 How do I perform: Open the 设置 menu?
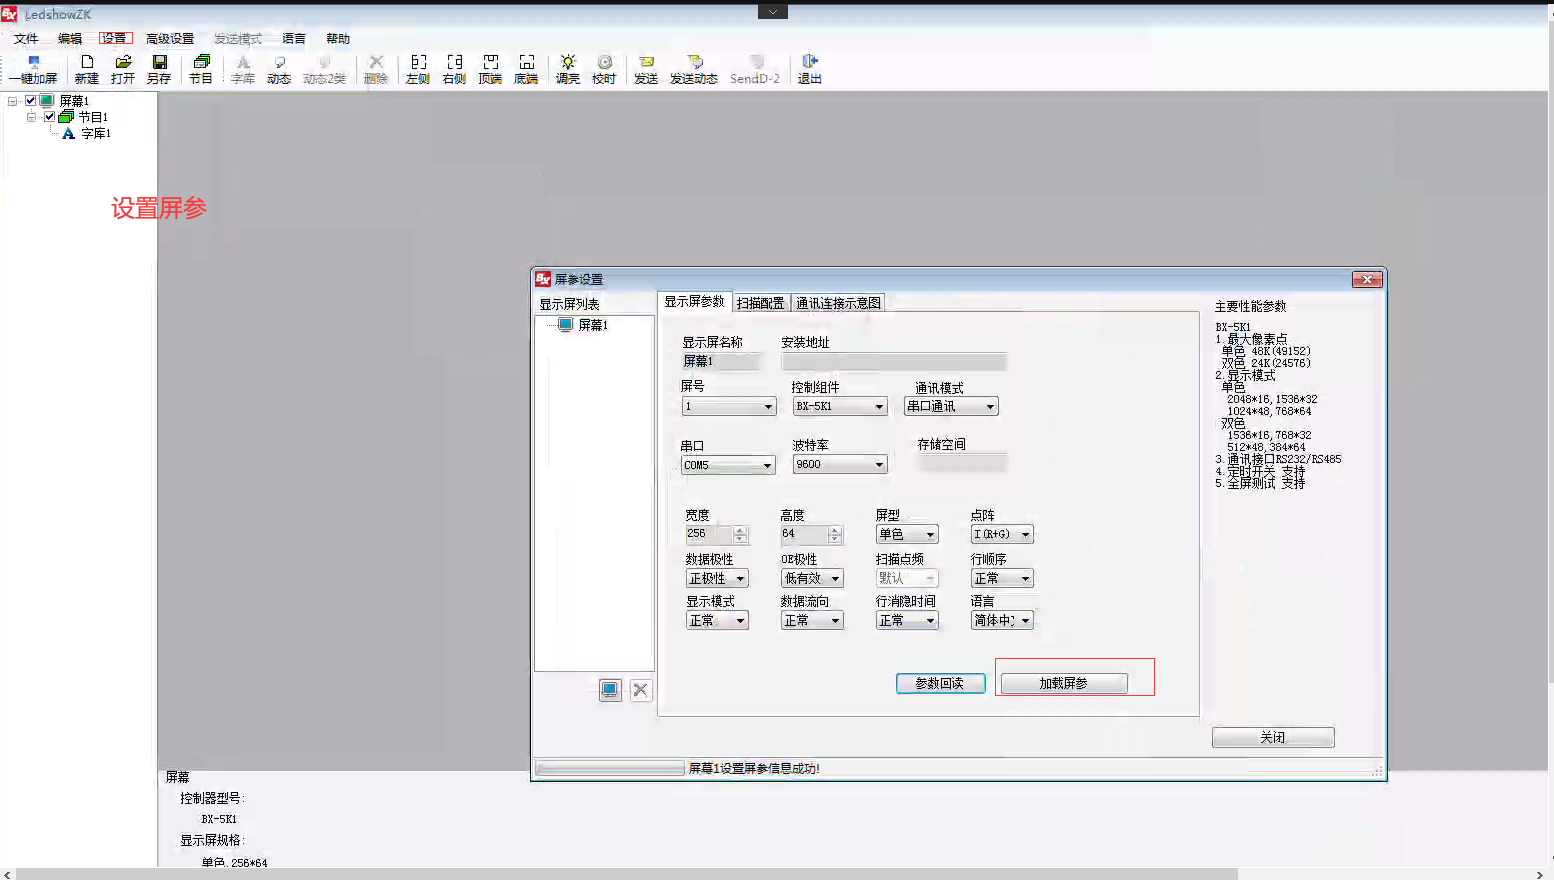click(114, 39)
